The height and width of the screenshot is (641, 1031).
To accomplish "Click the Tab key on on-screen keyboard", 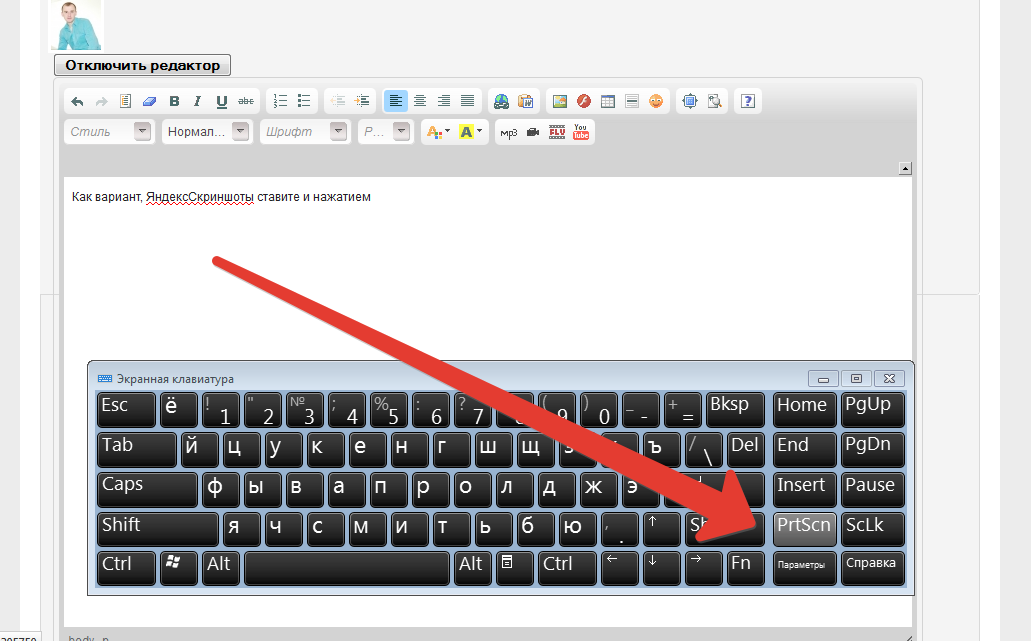I will 136,450.
